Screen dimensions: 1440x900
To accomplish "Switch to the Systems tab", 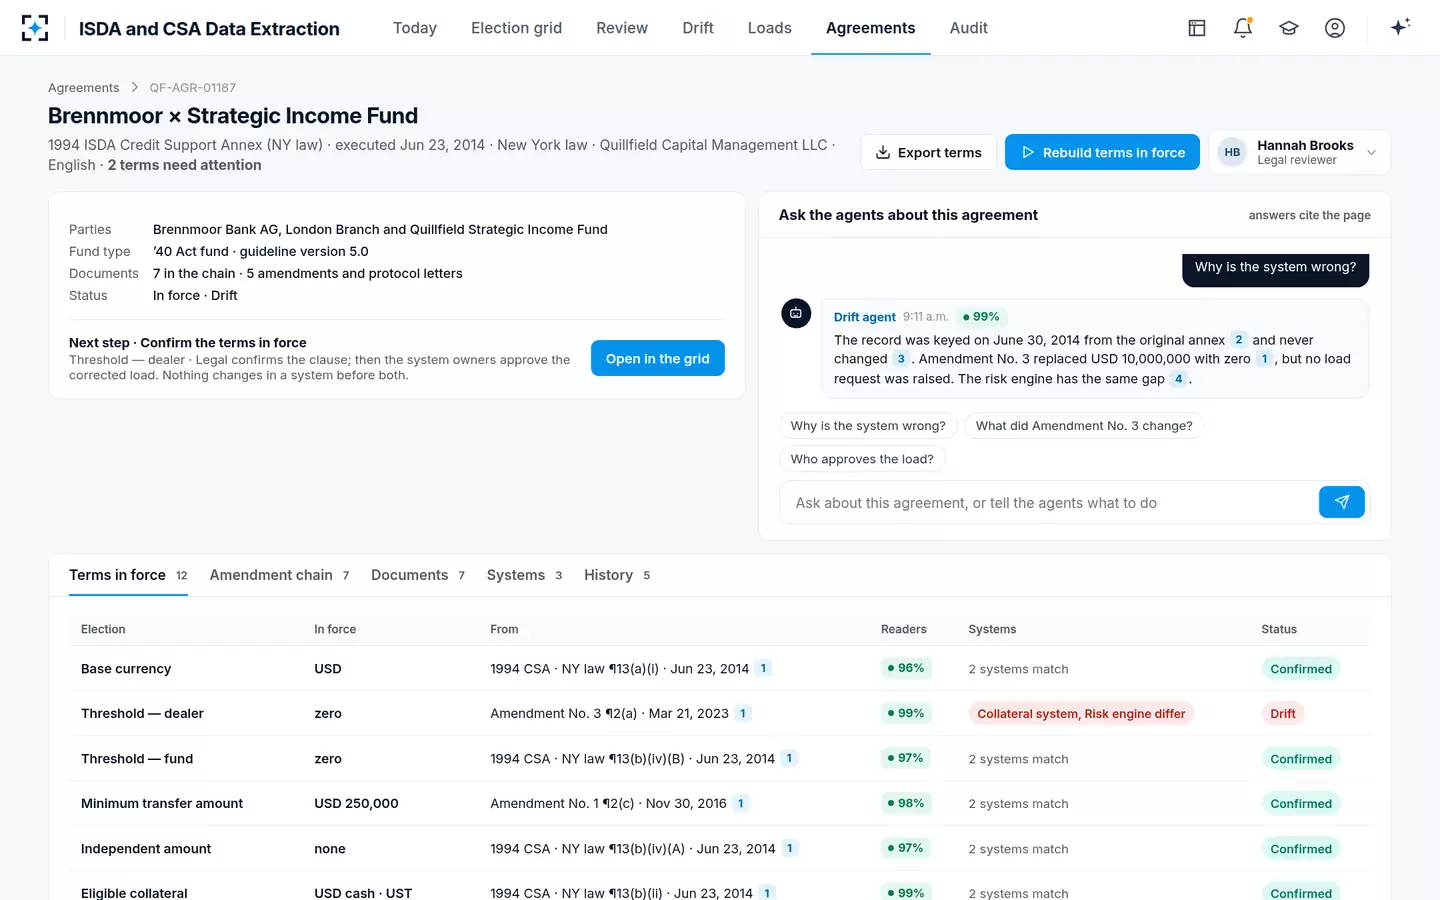I will point(525,575).
